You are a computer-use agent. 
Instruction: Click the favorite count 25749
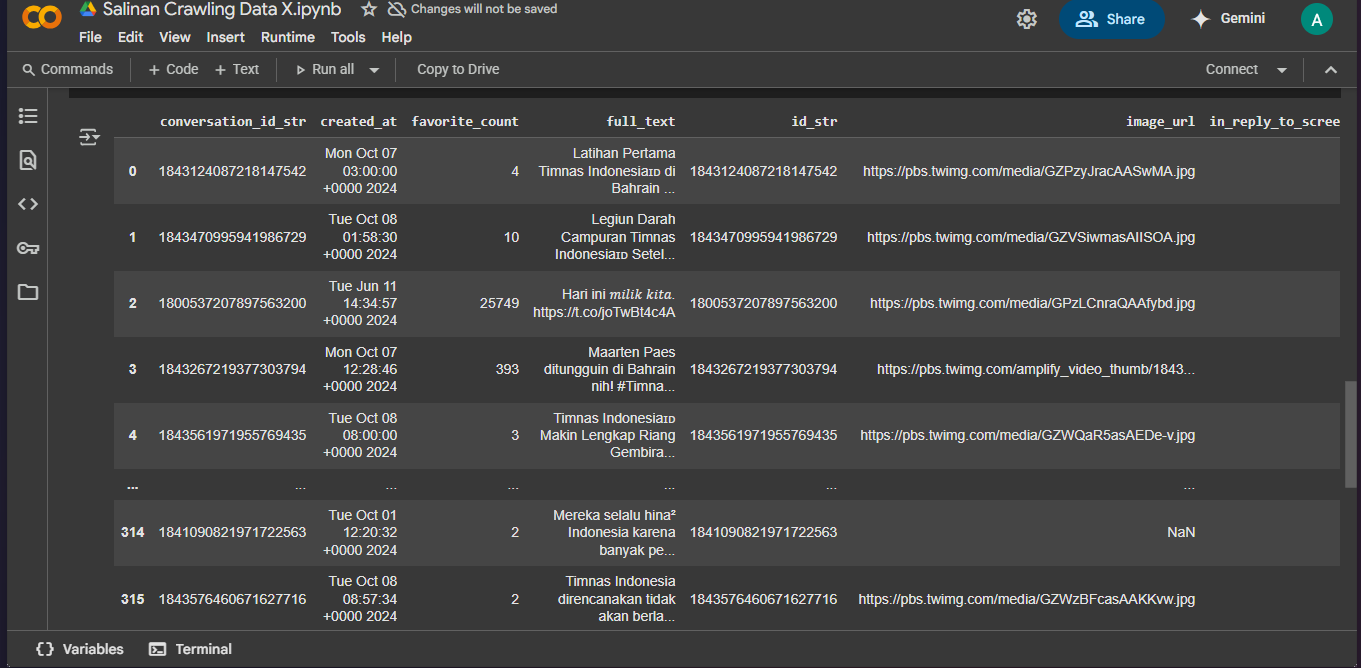499,303
